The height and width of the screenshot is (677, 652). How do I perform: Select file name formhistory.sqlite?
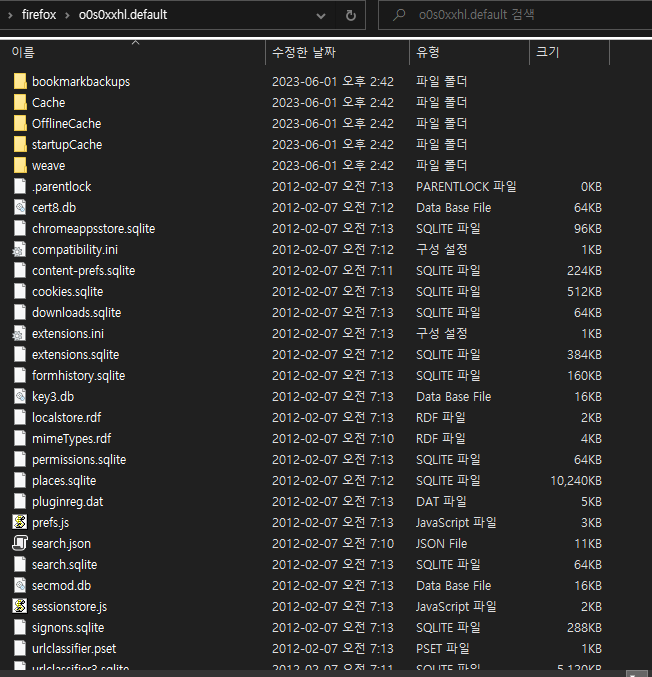(78, 376)
